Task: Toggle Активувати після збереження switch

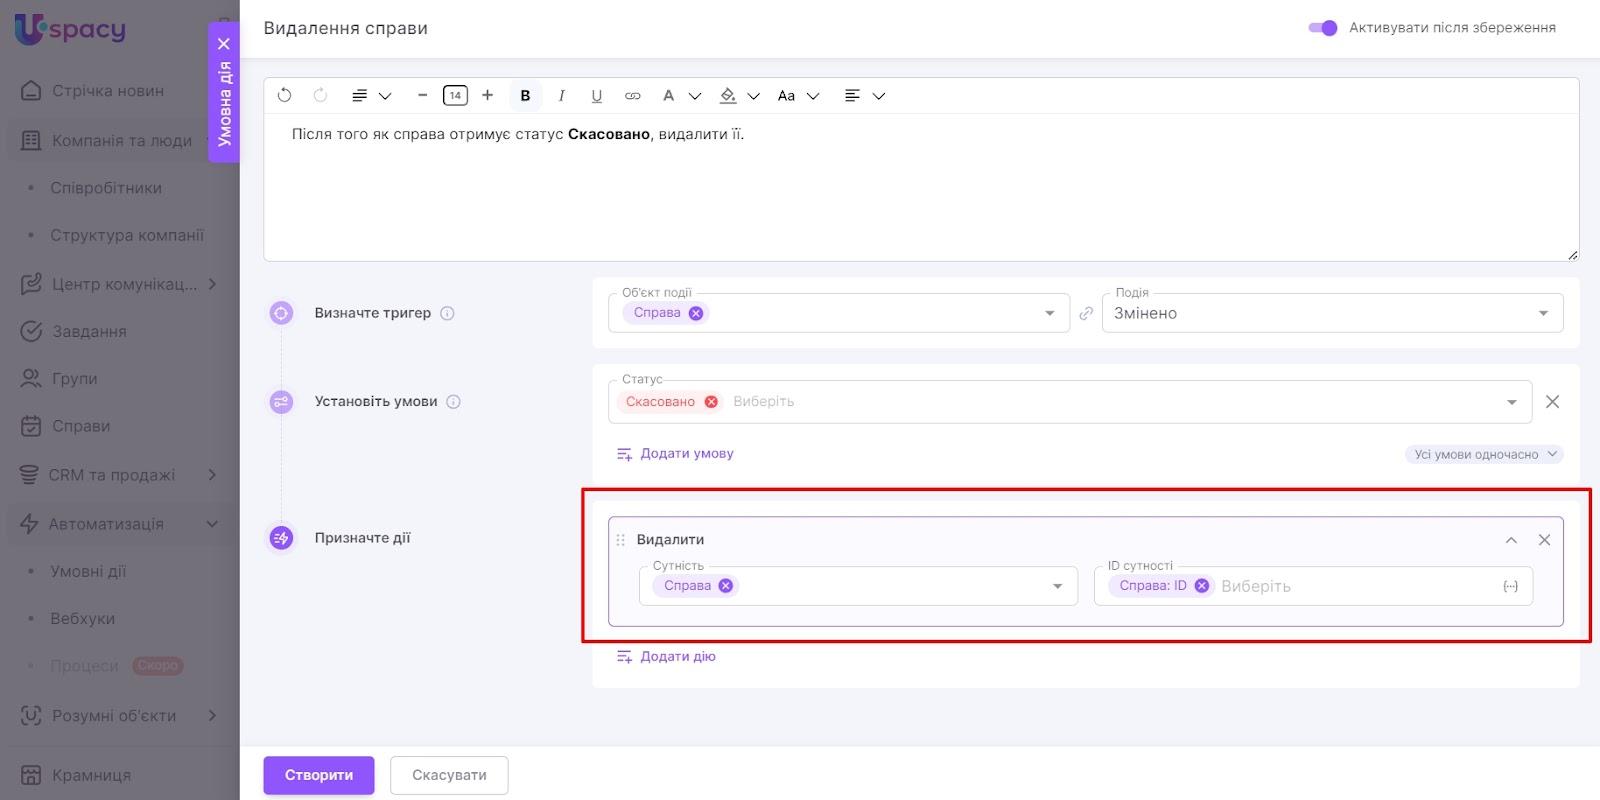Action: tap(1322, 28)
